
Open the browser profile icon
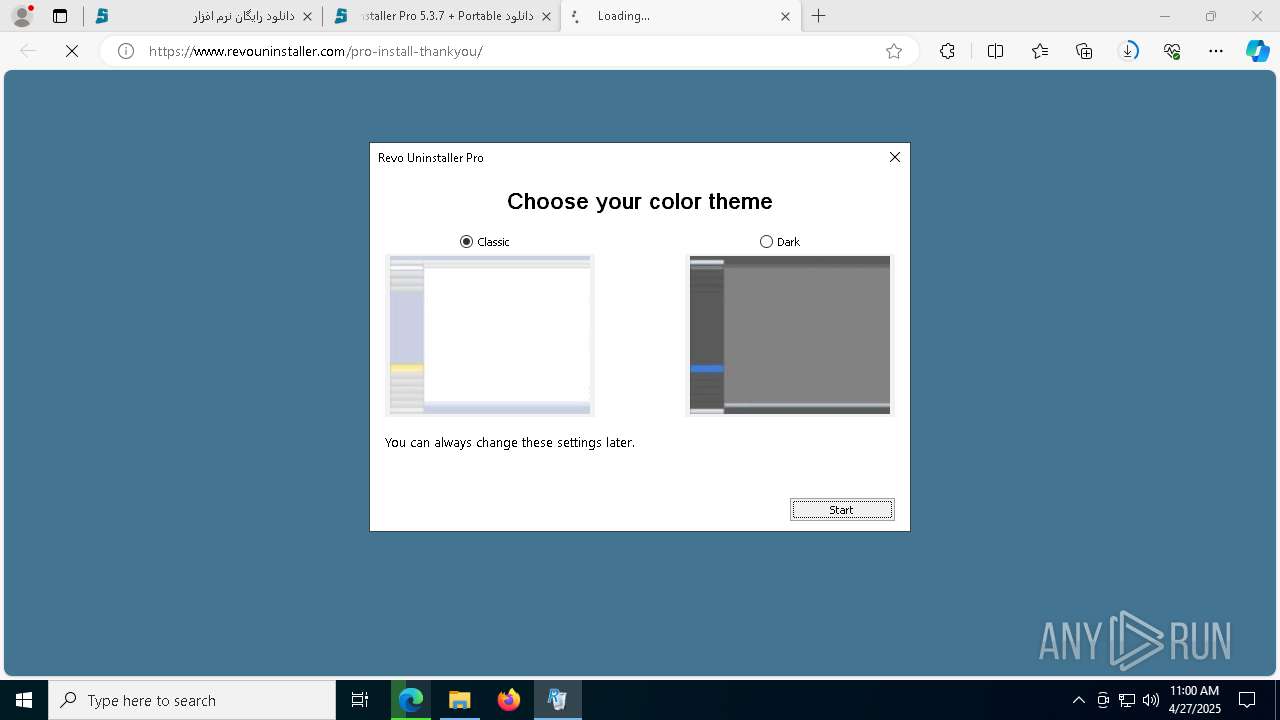pos(21,16)
